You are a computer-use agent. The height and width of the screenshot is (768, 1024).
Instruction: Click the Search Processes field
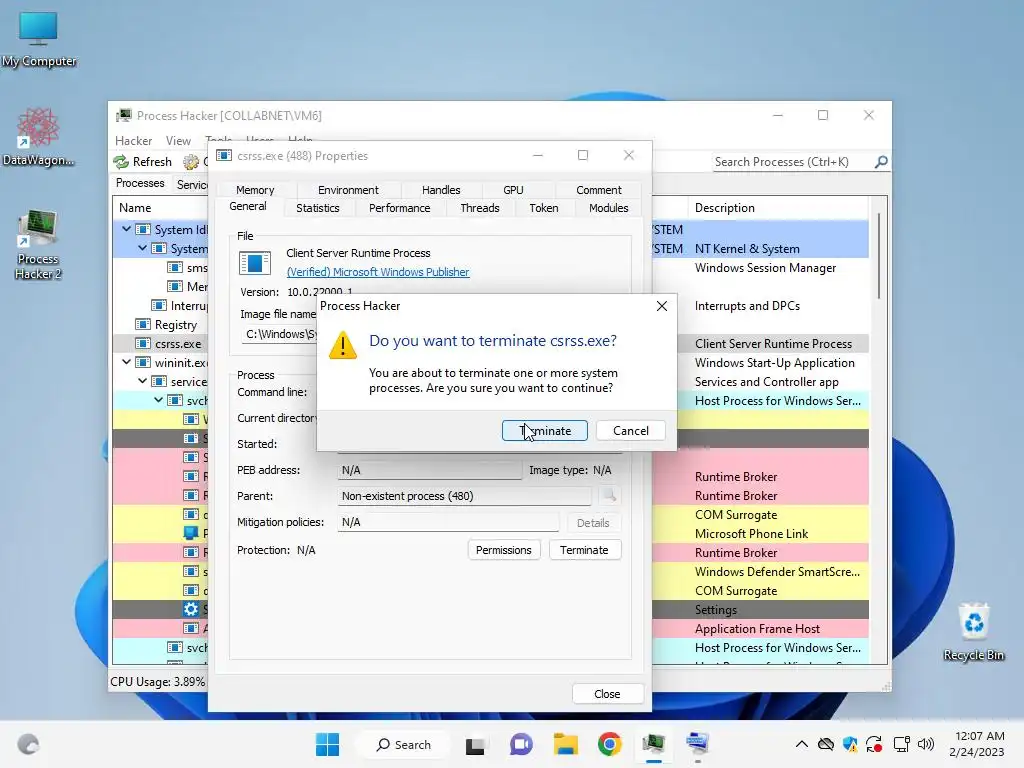793,161
